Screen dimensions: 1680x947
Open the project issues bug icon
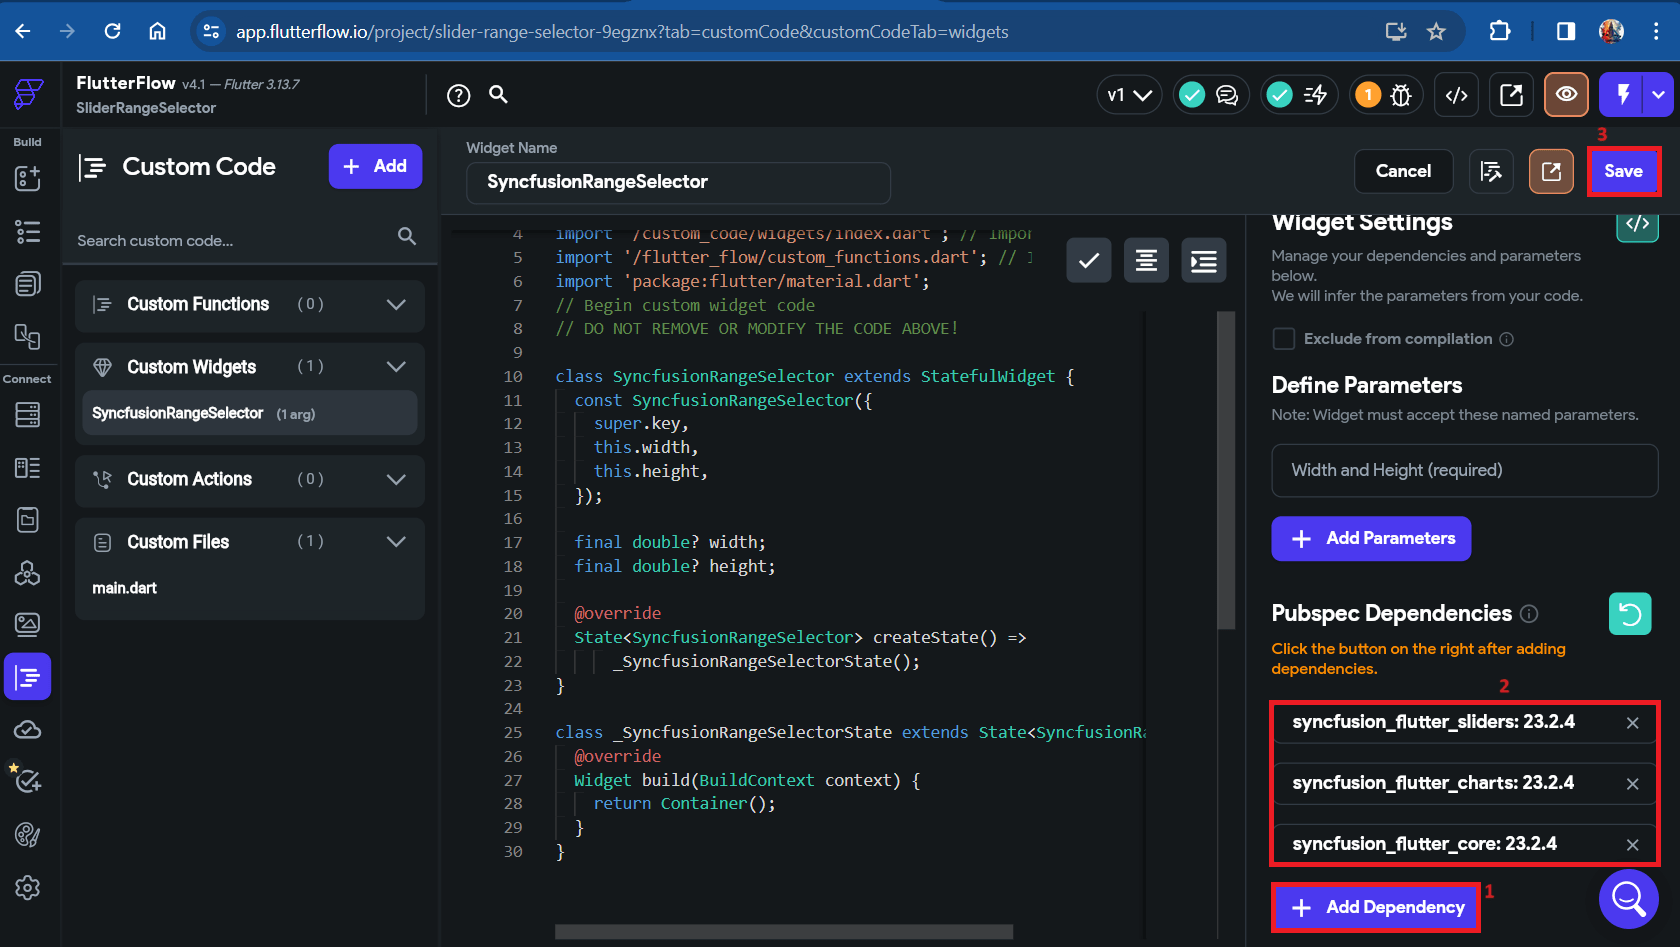[1401, 95]
